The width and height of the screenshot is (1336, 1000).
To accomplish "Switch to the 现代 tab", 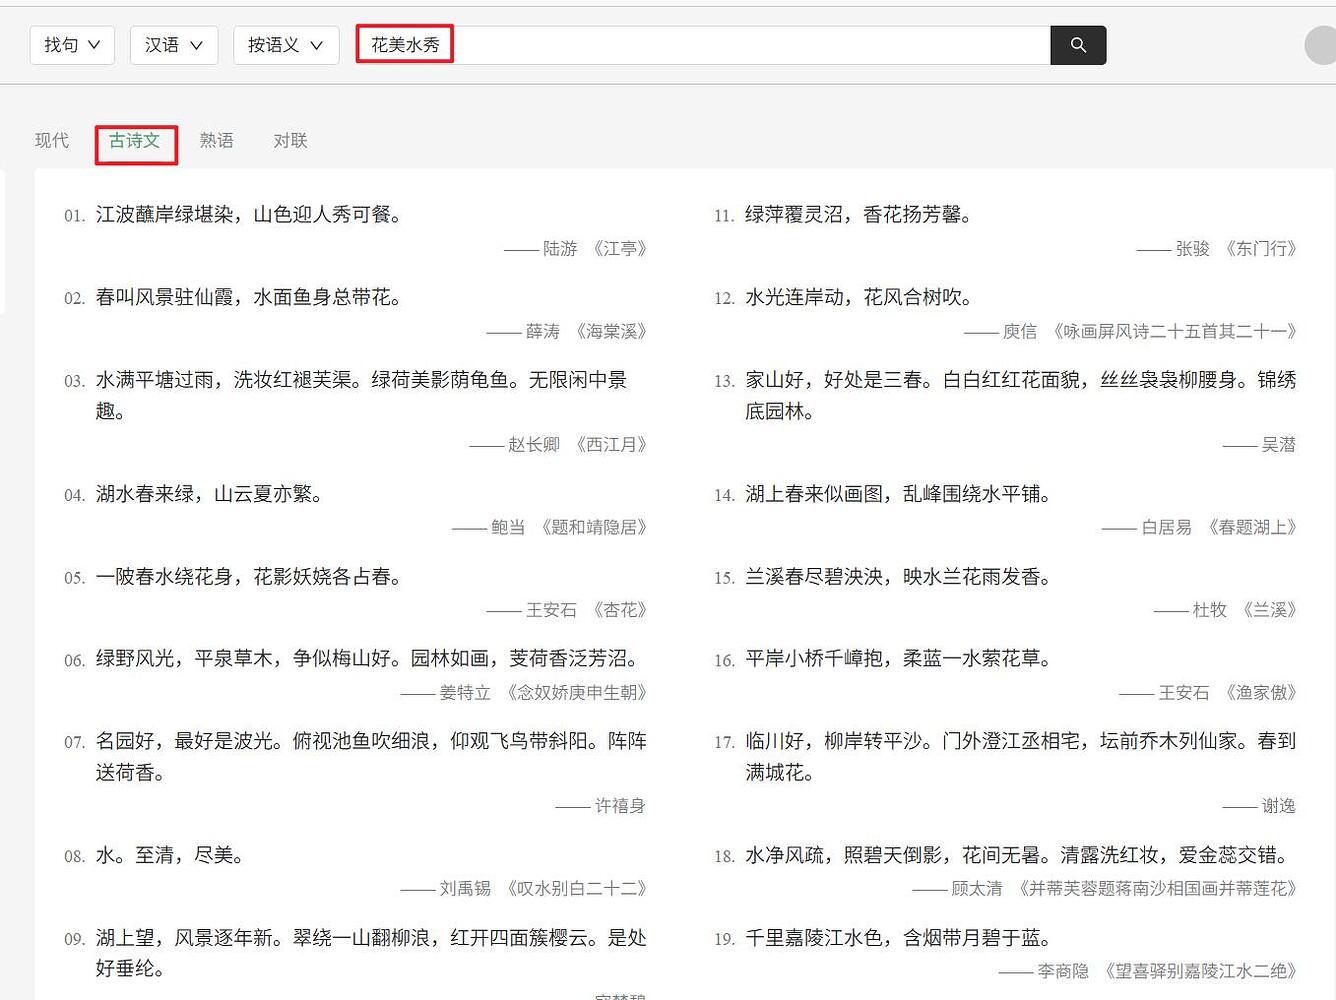I will point(51,140).
